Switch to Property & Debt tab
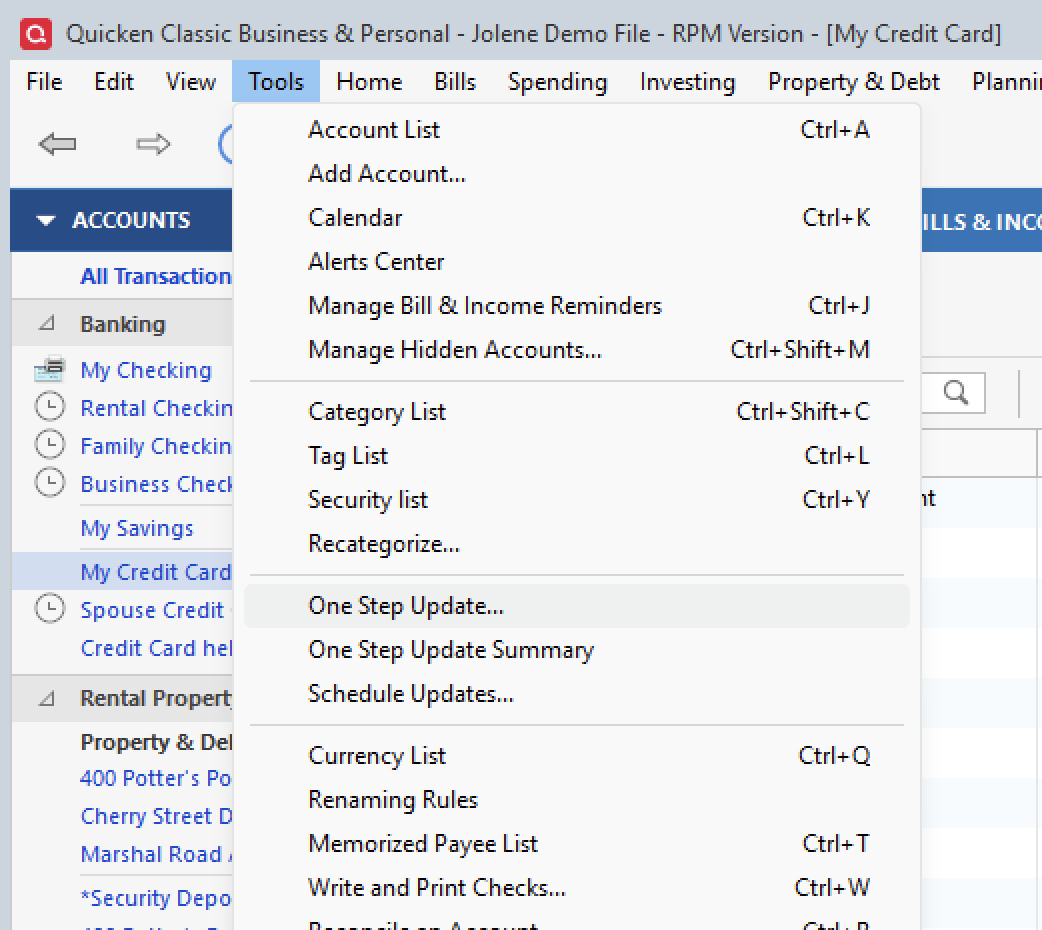Image resolution: width=1042 pixels, height=930 pixels. 854,82
